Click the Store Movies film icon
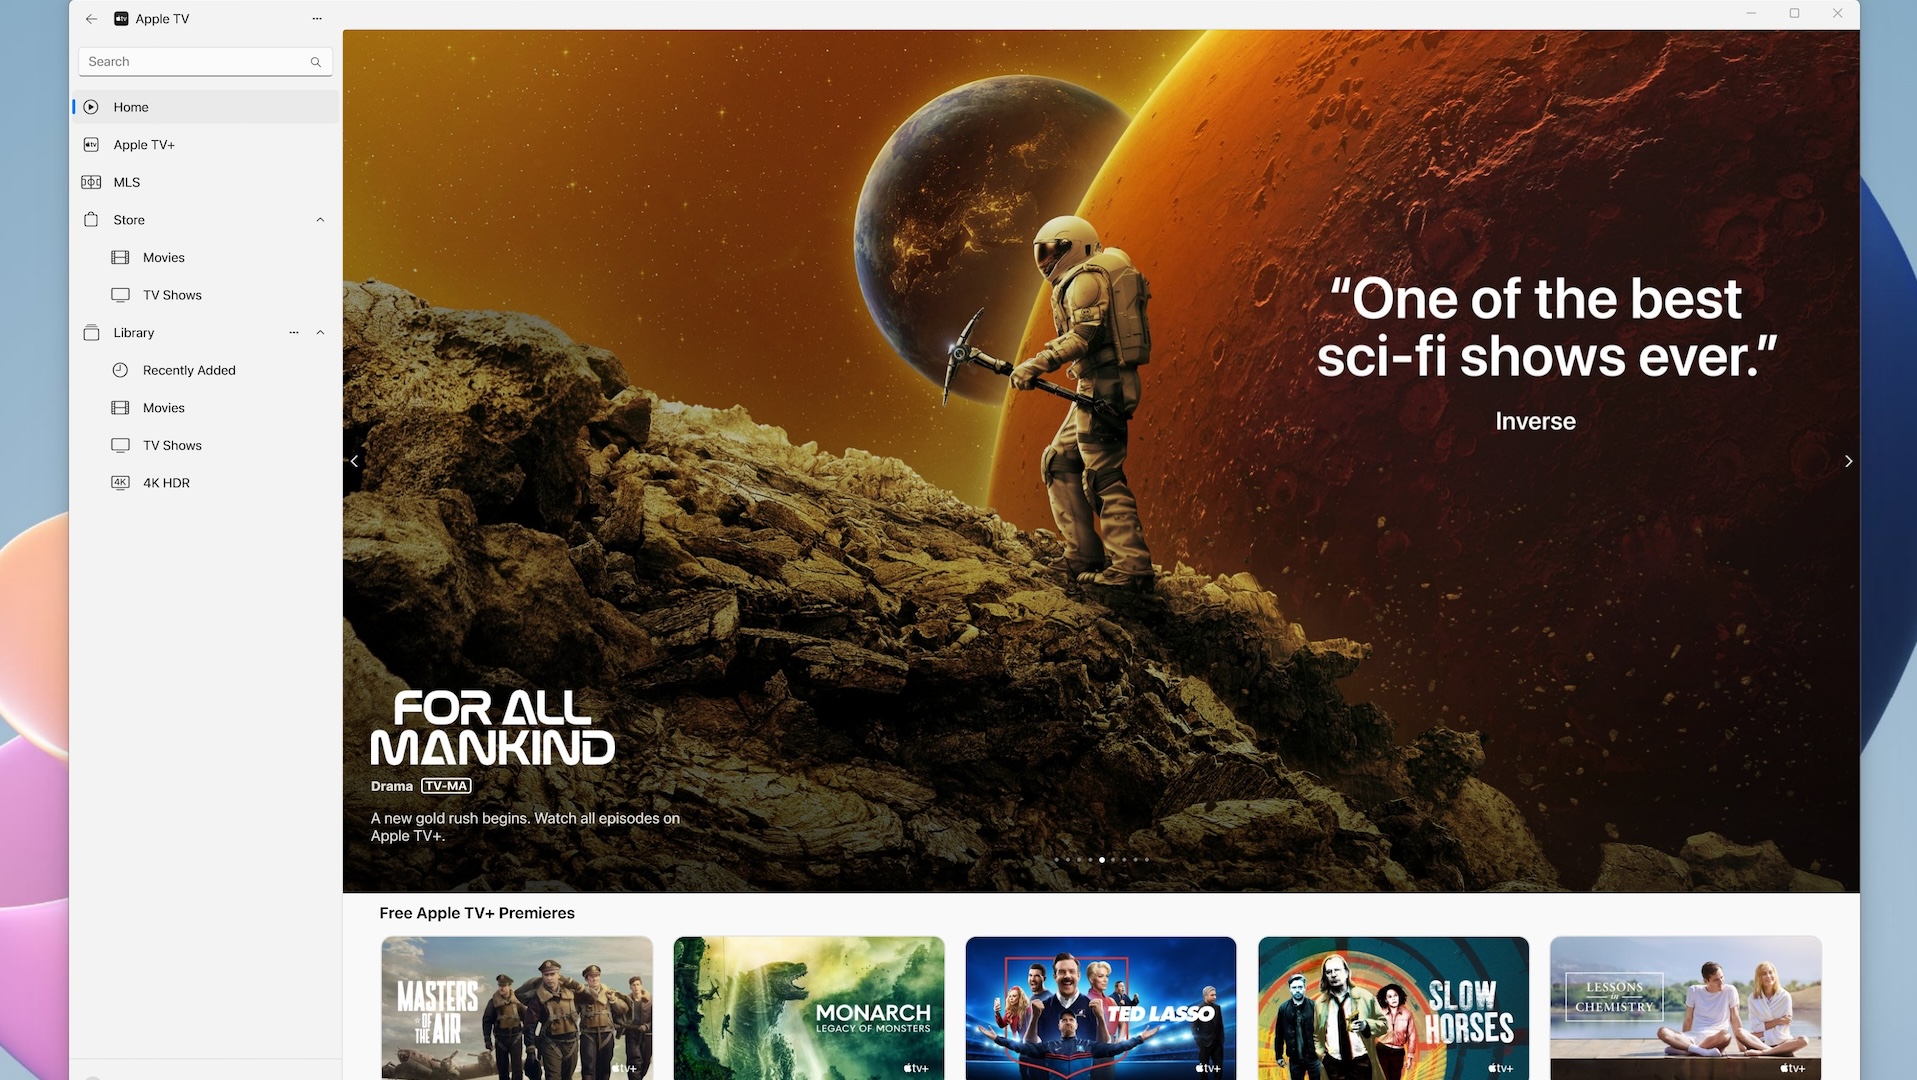The height and width of the screenshot is (1080, 1917). (x=120, y=258)
